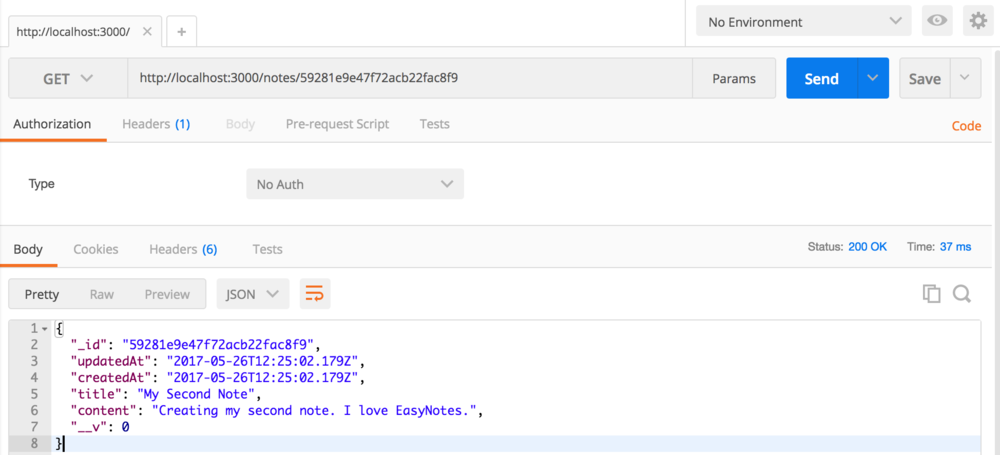Image resolution: width=1000 pixels, height=455 pixels.
Task: Open the No Environment dropdown
Action: click(804, 22)
